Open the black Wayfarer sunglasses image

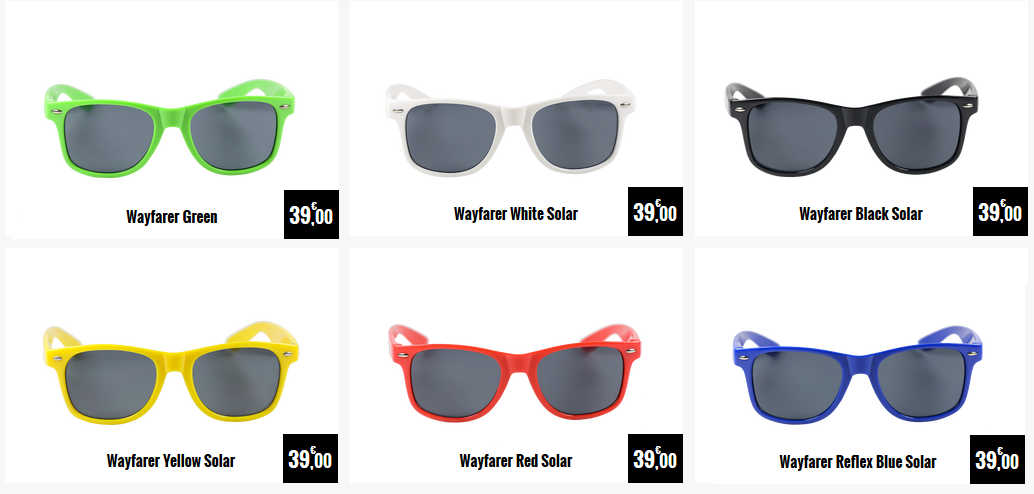[851, 127]
